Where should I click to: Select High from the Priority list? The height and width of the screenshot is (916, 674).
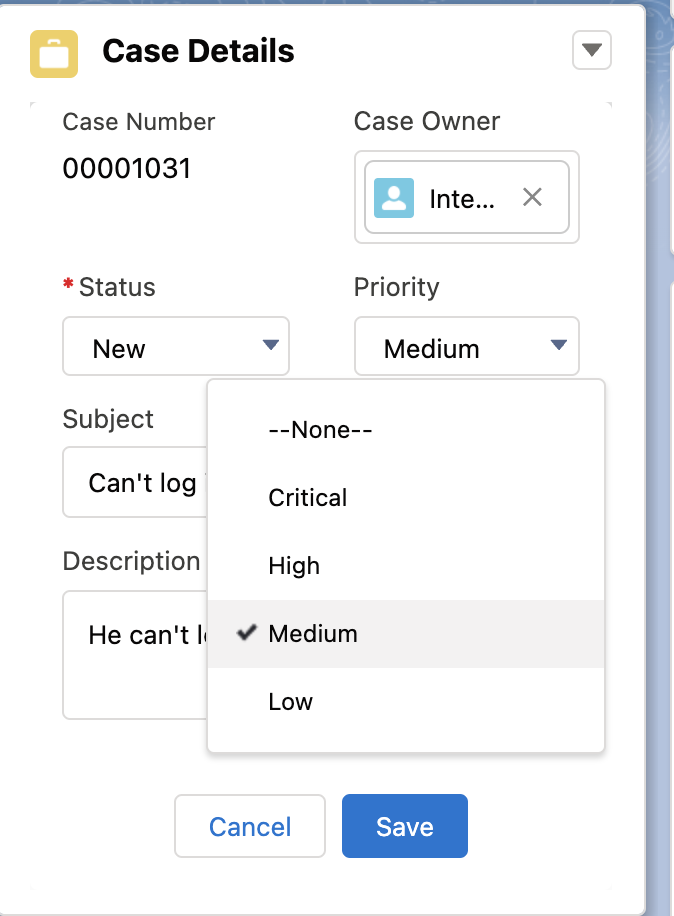(x=293, y=565)
